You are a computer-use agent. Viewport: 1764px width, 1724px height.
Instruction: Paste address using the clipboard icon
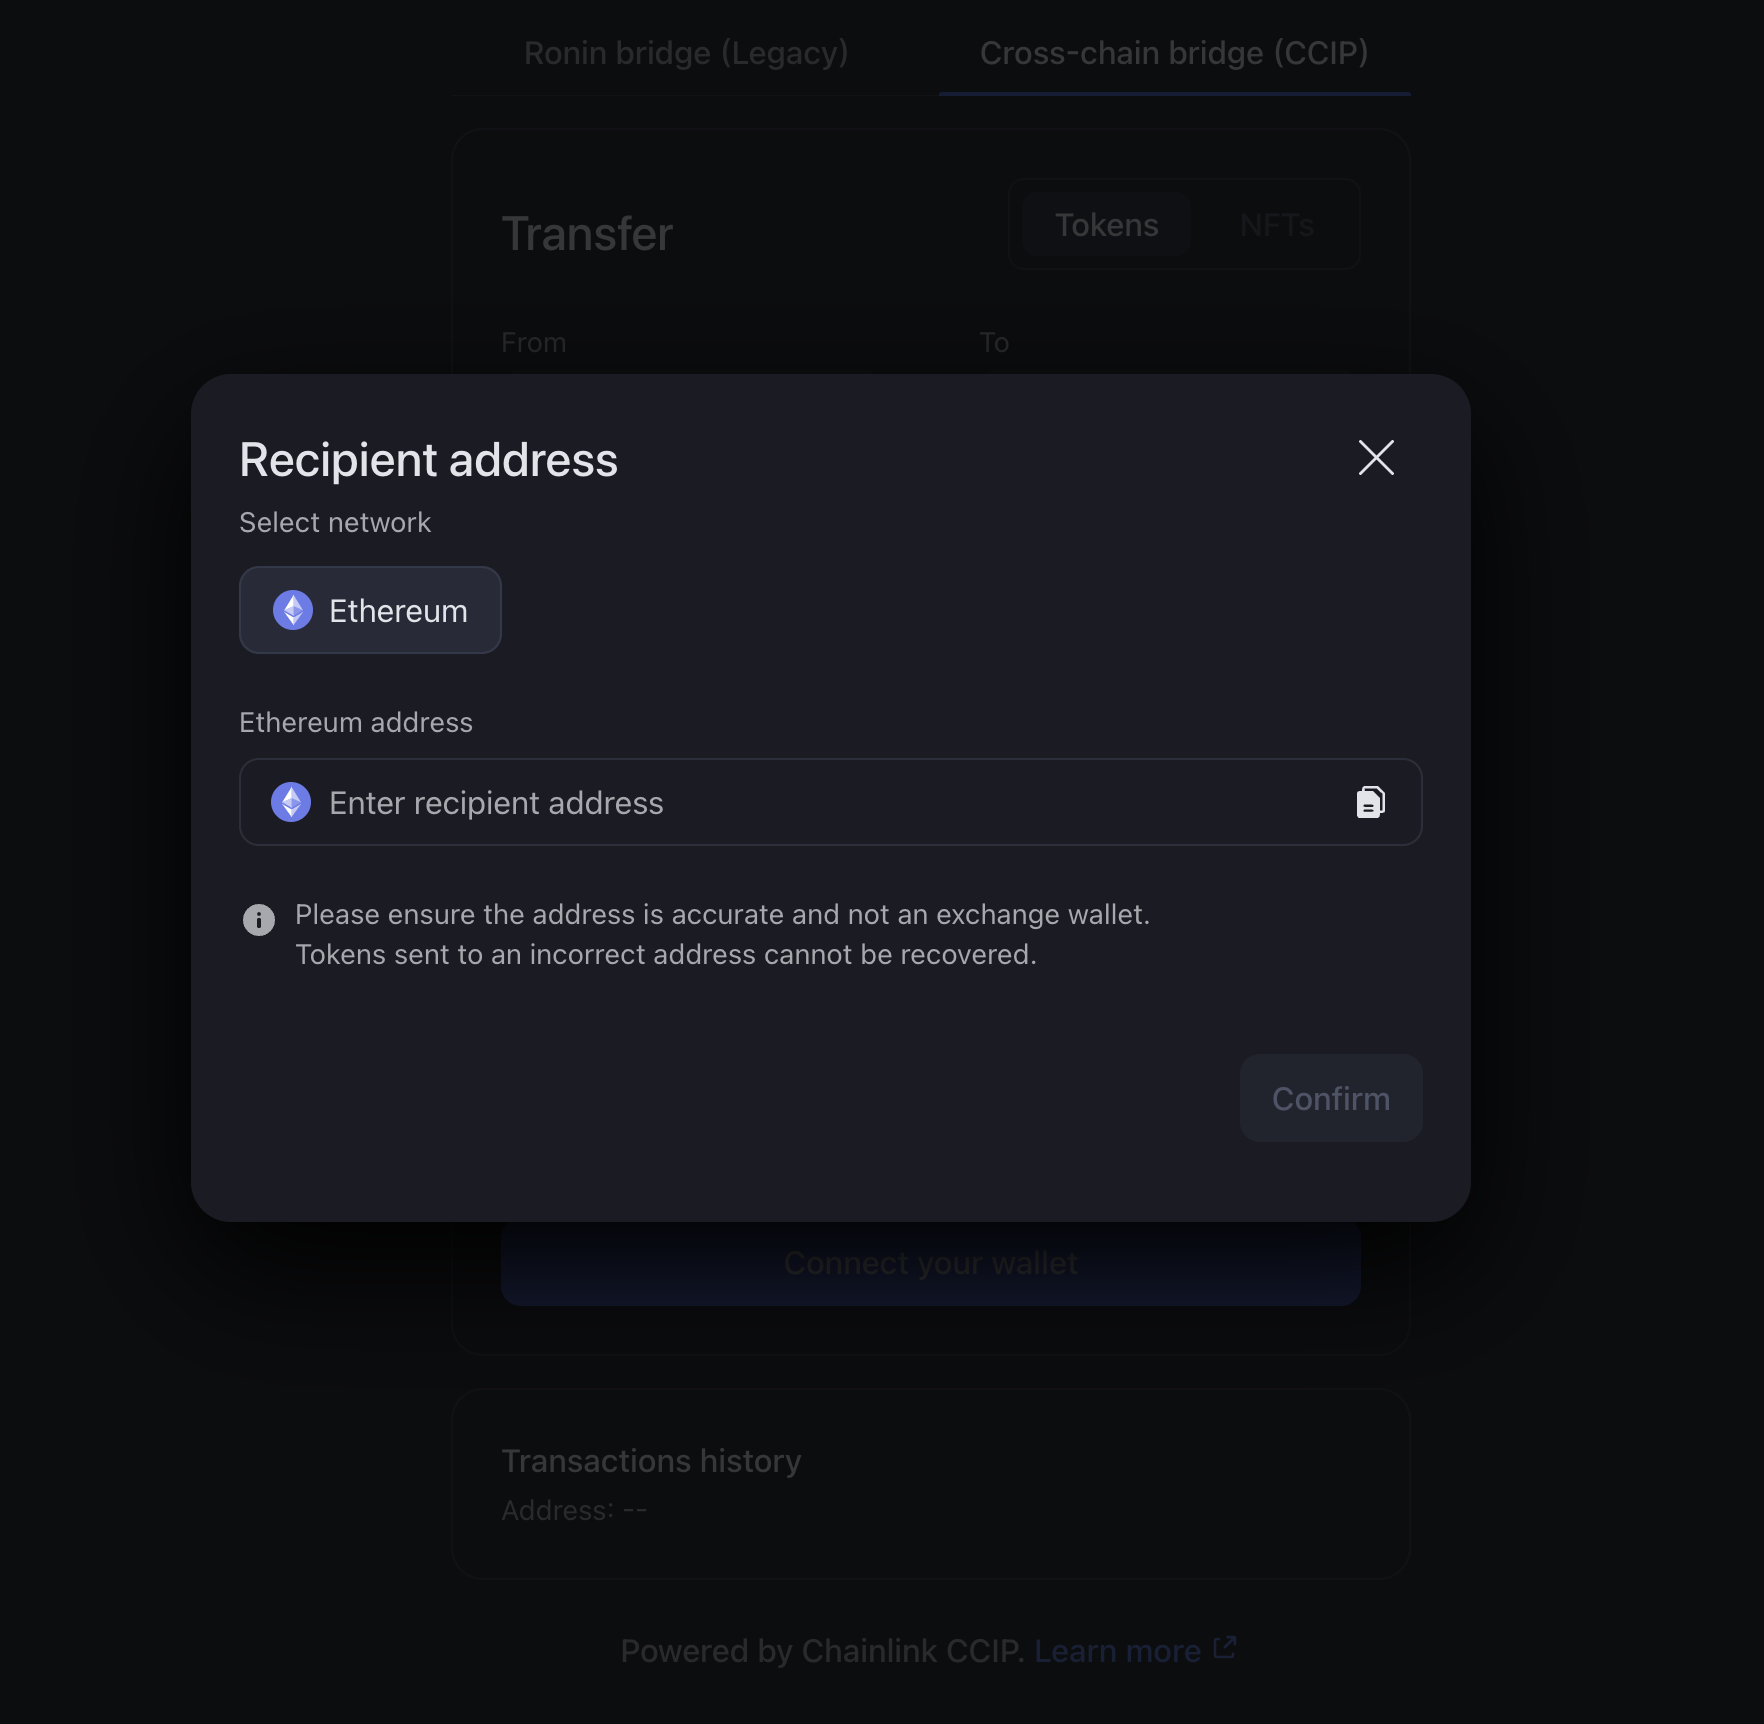point(1370,802)
